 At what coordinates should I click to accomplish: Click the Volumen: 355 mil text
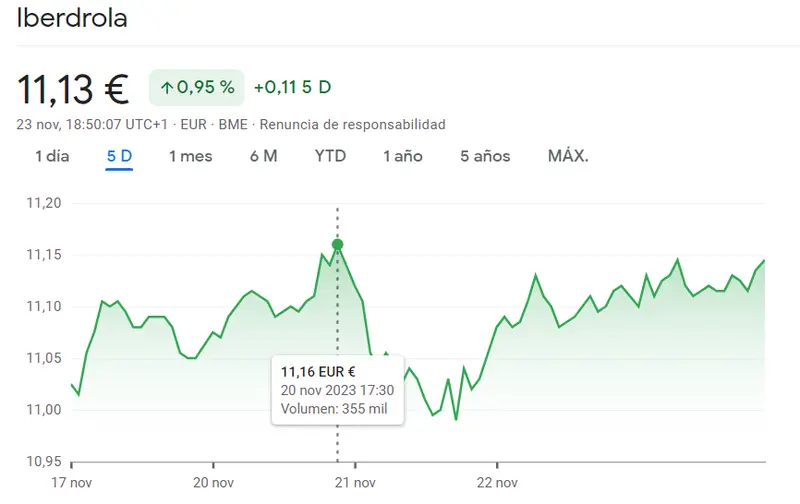pos(334,409)
